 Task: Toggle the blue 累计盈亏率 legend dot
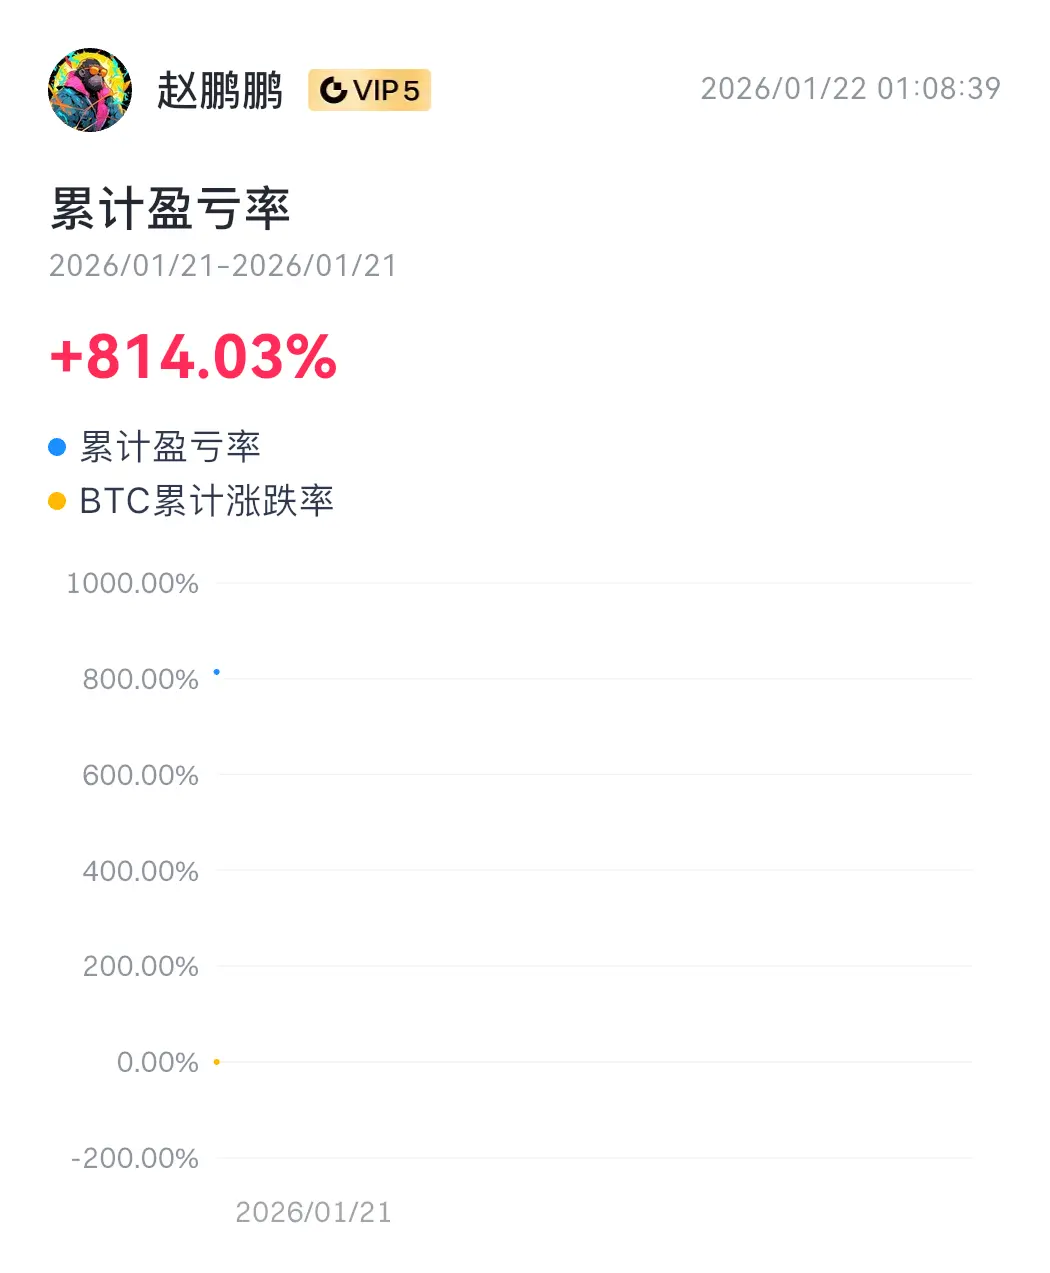click(57, 447)
